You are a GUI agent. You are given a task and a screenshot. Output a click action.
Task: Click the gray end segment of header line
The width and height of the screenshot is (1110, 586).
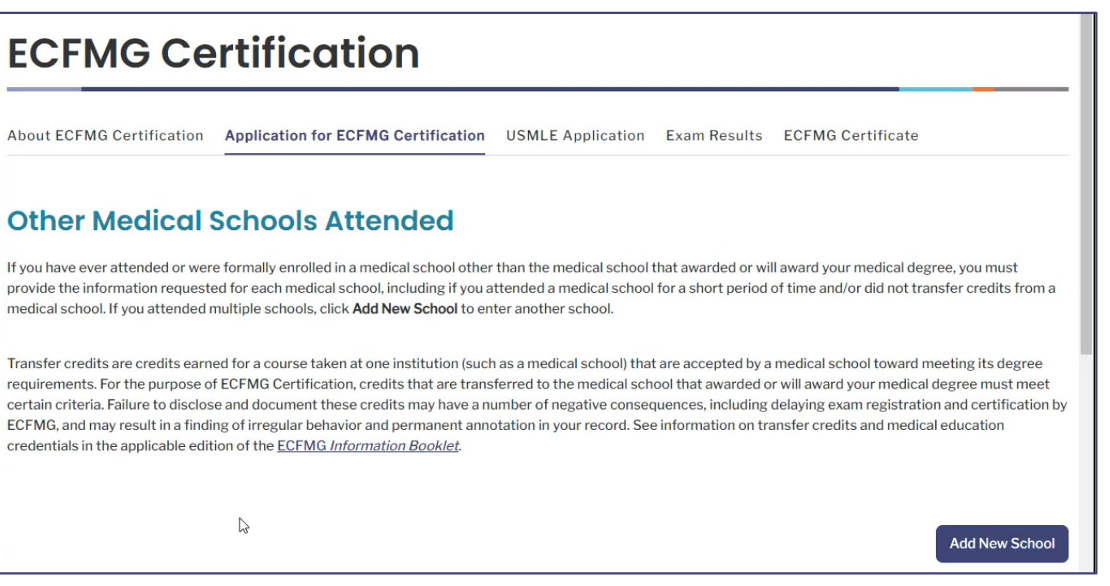1032,89
